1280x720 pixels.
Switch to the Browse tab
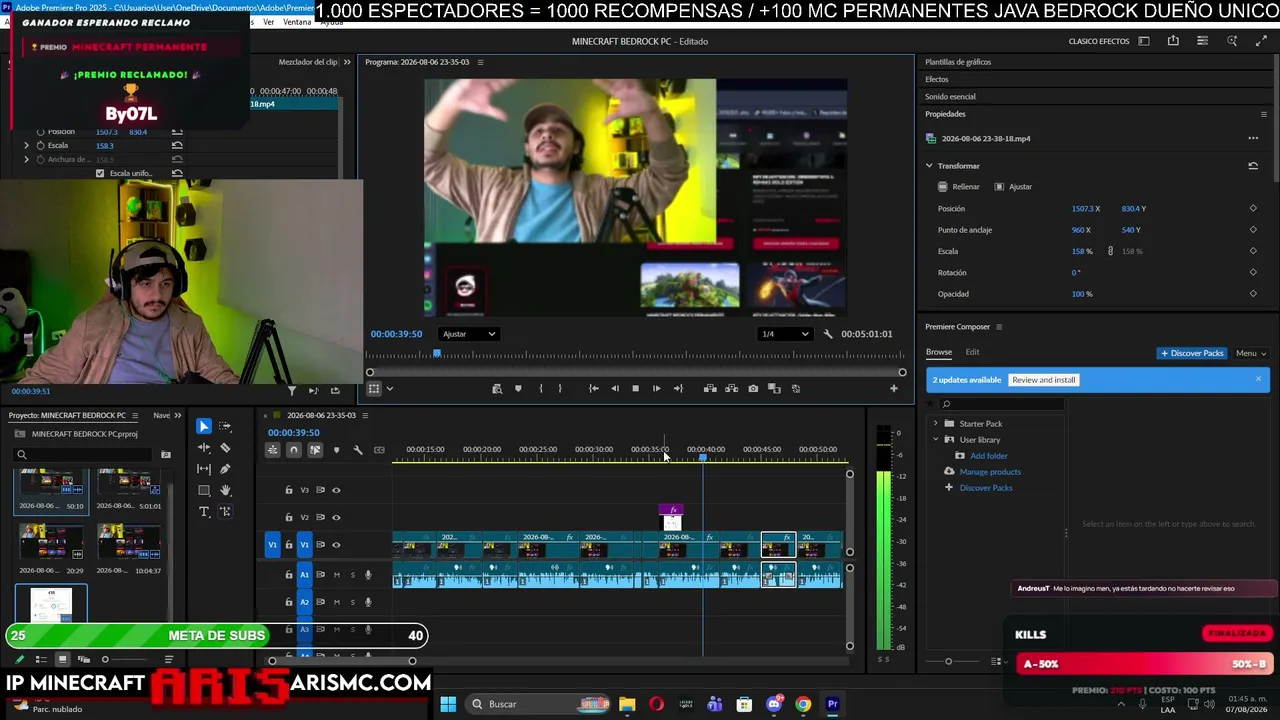click(x=938, y=352)
